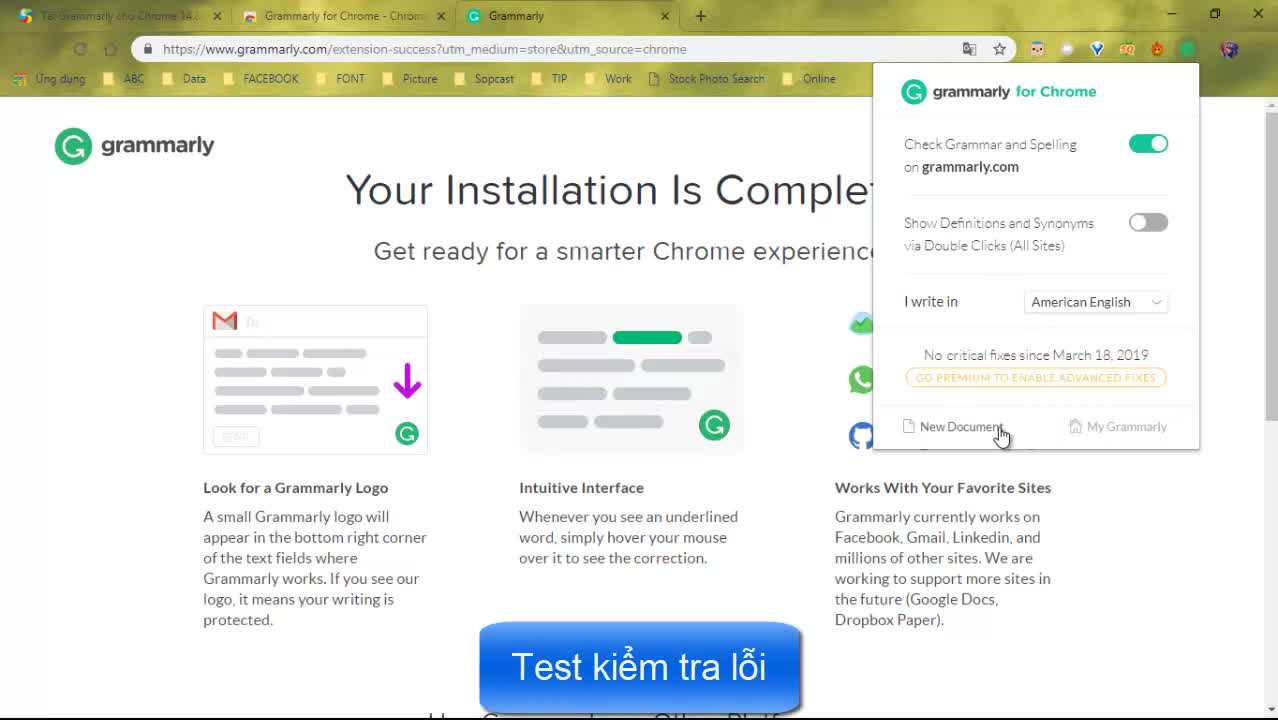Open Ứng dụng apps bookmark
The width and height of the screenshot is (1278, 720).
[50, 79]
